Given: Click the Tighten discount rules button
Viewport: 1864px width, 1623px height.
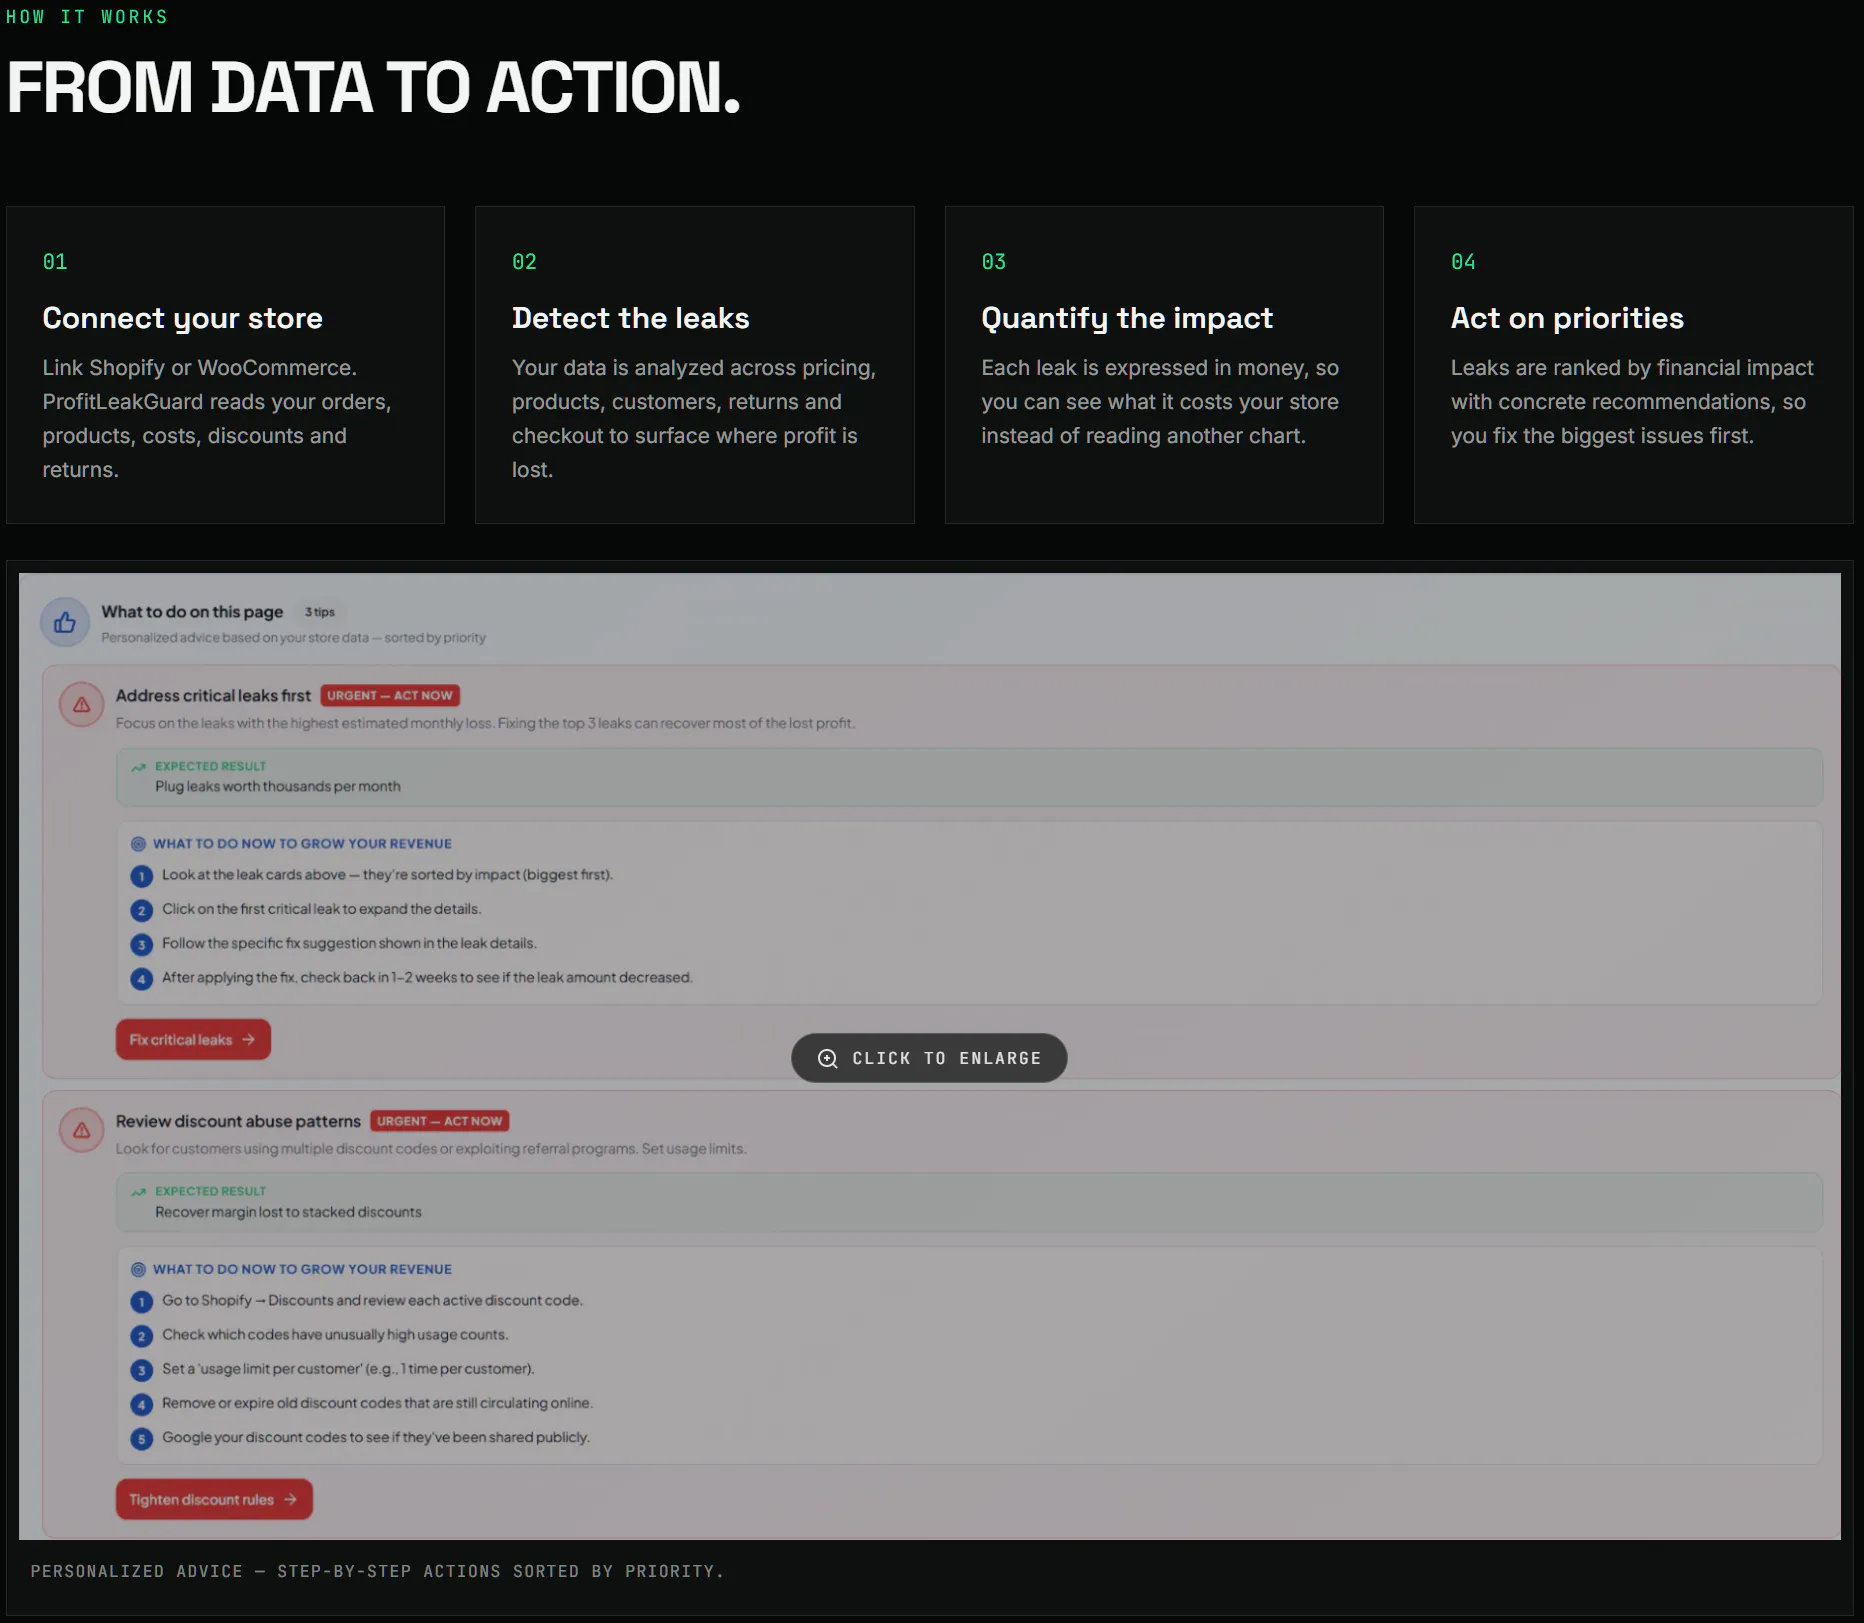Looking at the screenshot, I should (214, 1499).
